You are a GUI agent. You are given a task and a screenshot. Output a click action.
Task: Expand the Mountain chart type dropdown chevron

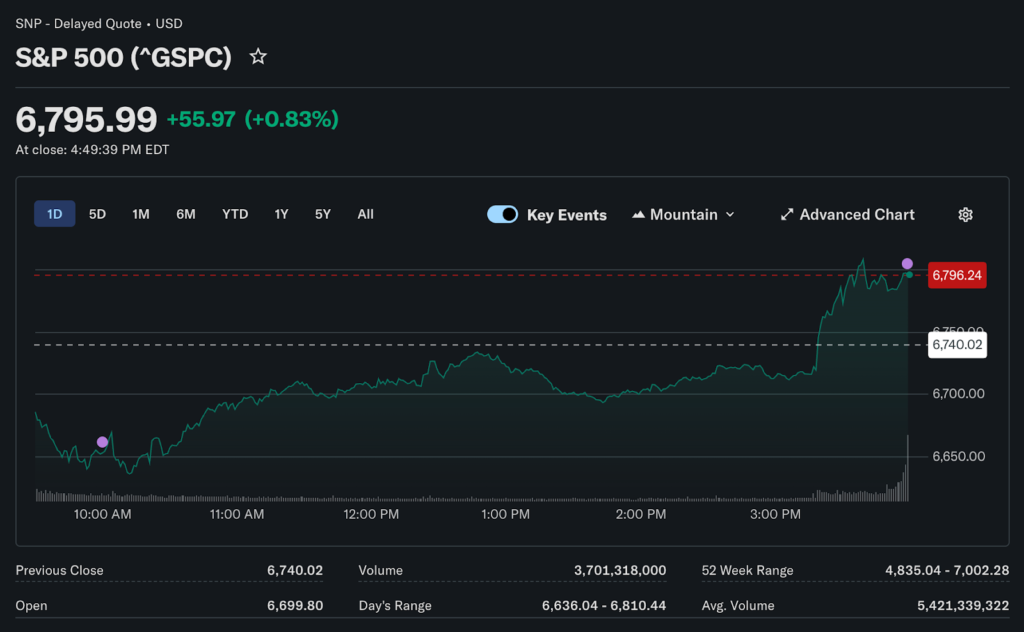(x=730, y=215)
